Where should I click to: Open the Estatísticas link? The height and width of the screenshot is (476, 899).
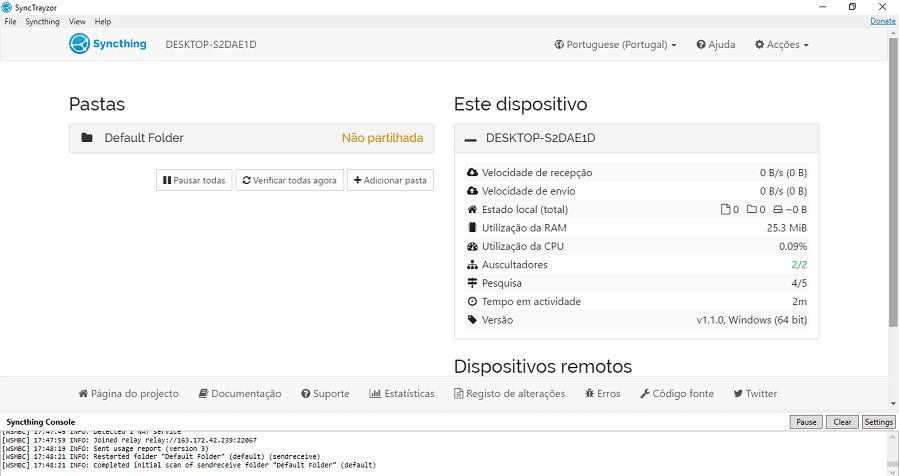402,393
